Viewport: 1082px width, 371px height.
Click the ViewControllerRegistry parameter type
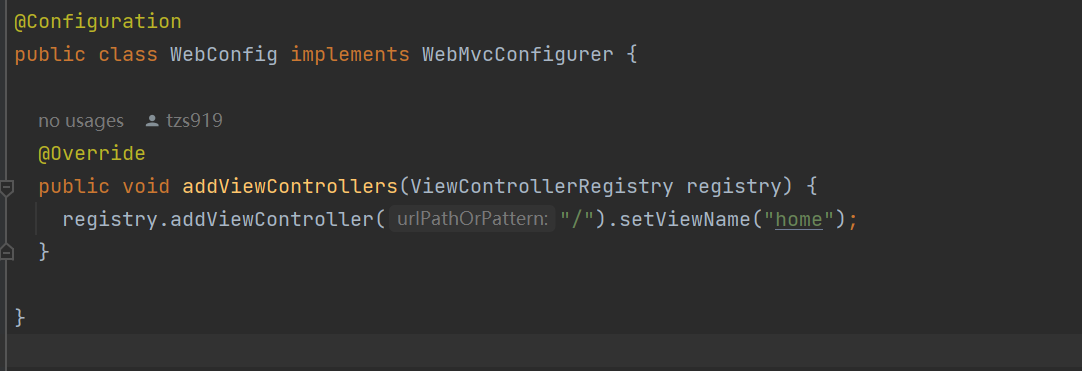click(542, 186)
